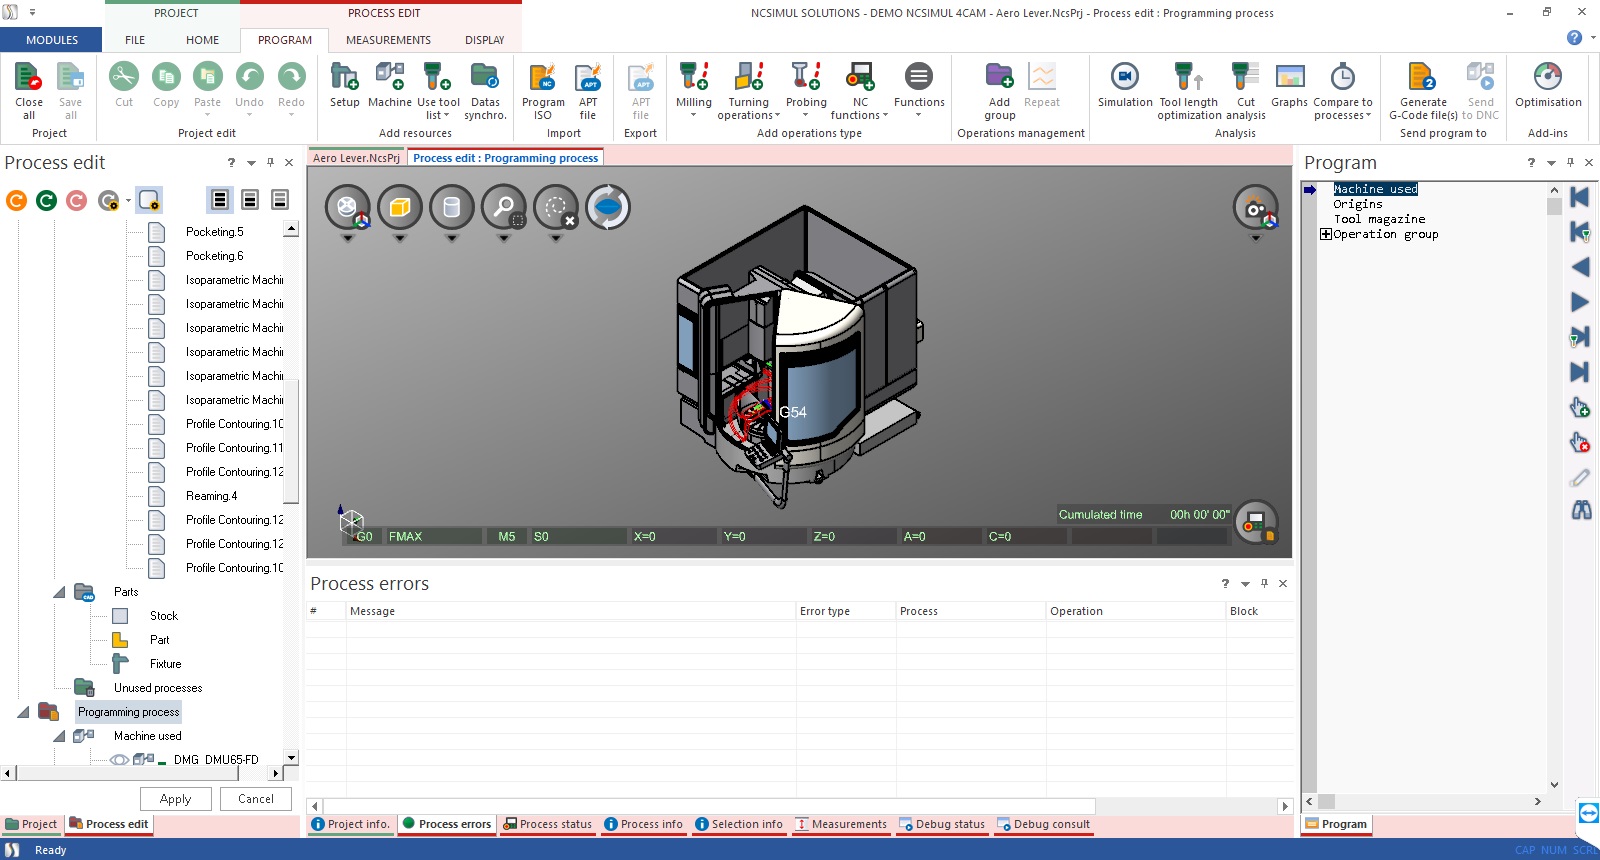Click the Datas synchro. icon
1600x860 pixels.
485,86
